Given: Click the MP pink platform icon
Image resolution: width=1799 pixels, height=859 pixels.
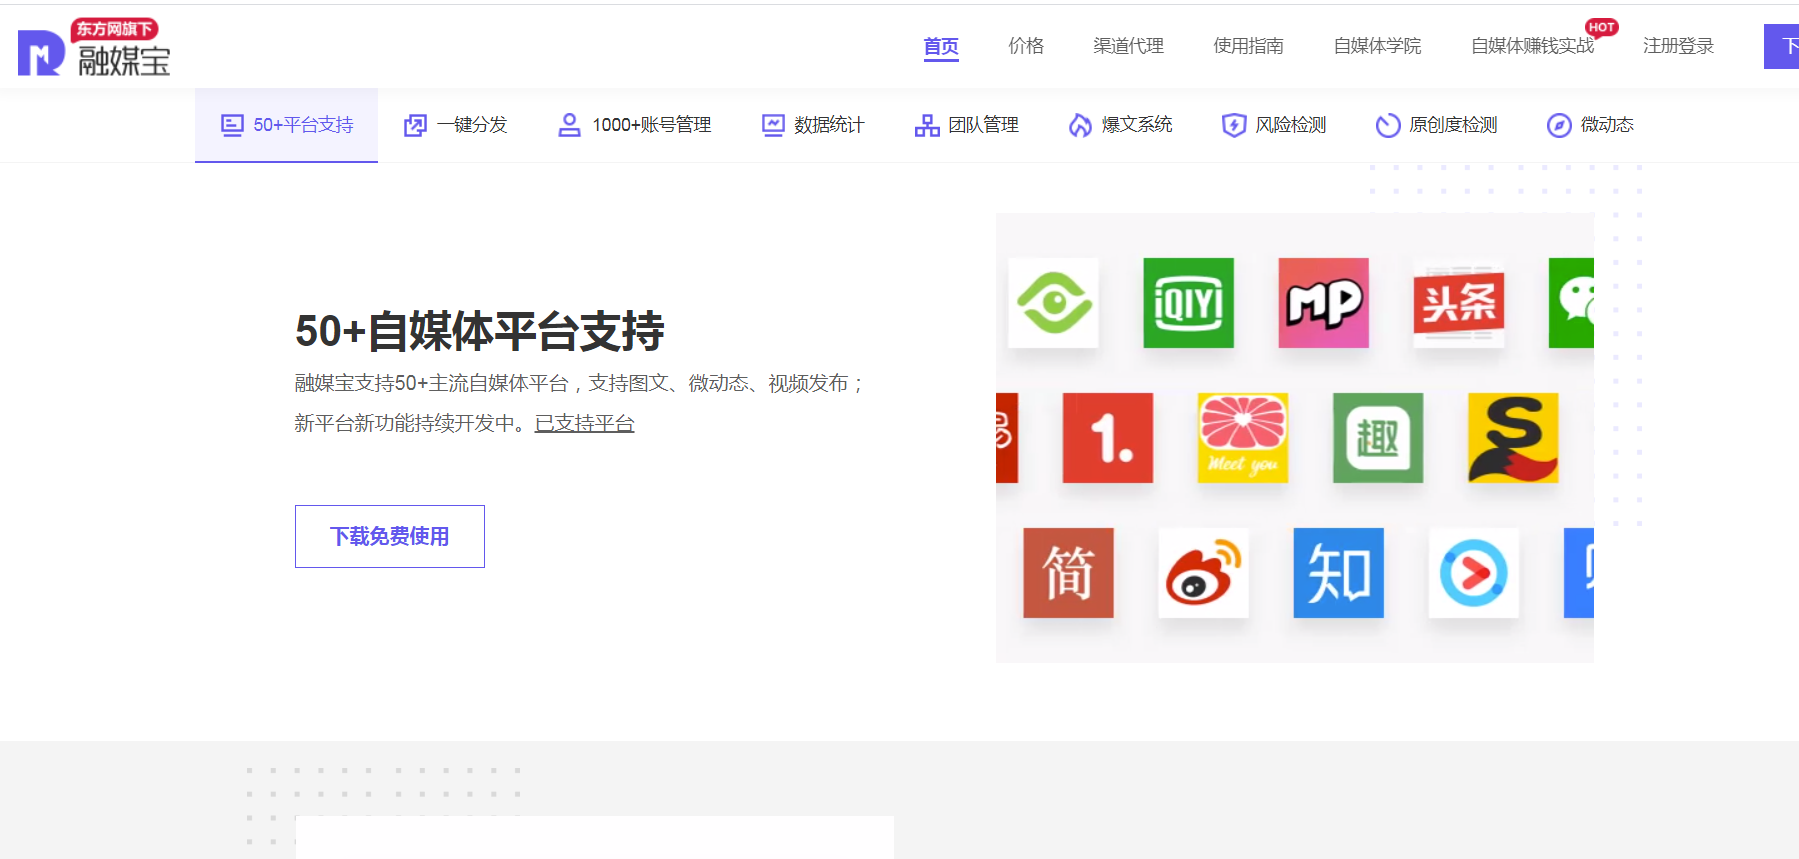Looking at the screenshot, I should 1324,303.
